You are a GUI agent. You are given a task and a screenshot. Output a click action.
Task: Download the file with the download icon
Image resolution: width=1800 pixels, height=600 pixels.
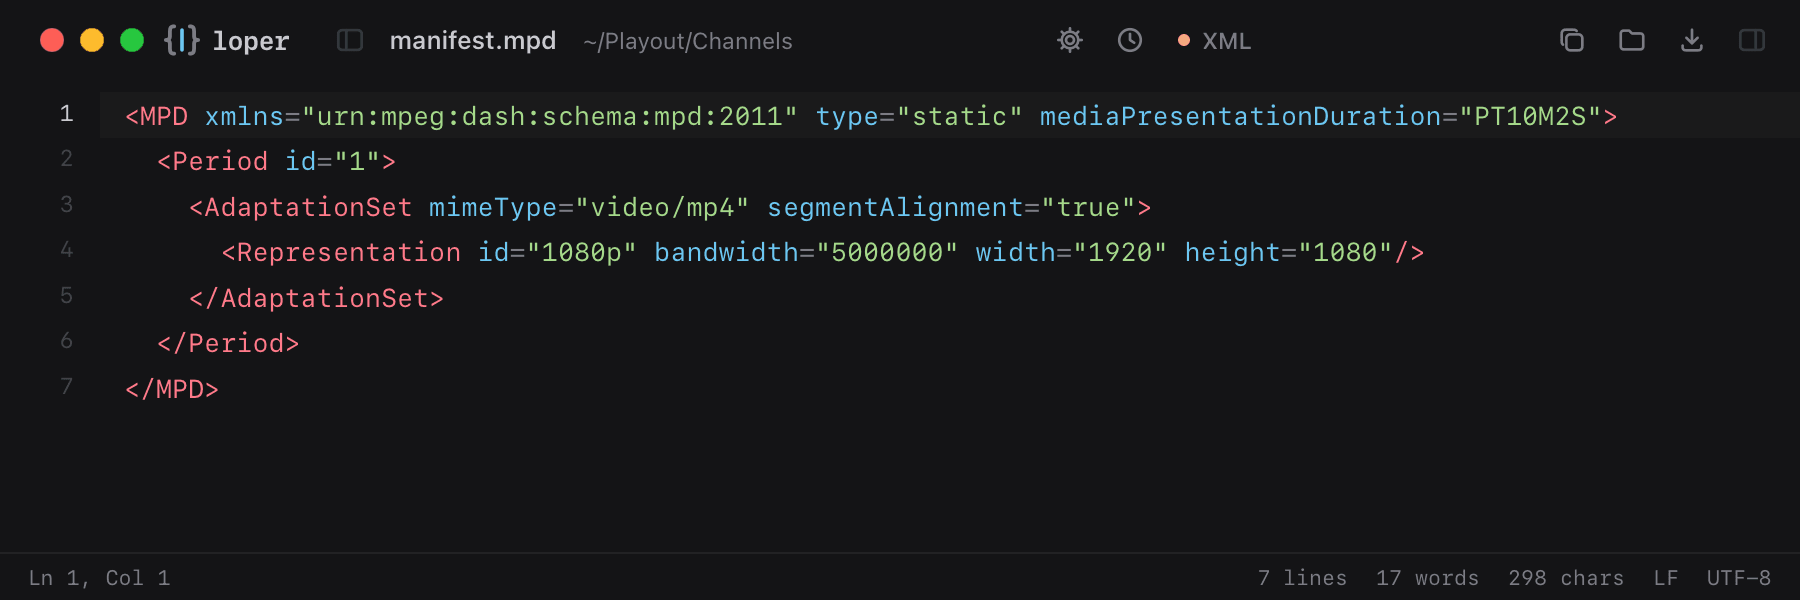(x=1692, y=40)
